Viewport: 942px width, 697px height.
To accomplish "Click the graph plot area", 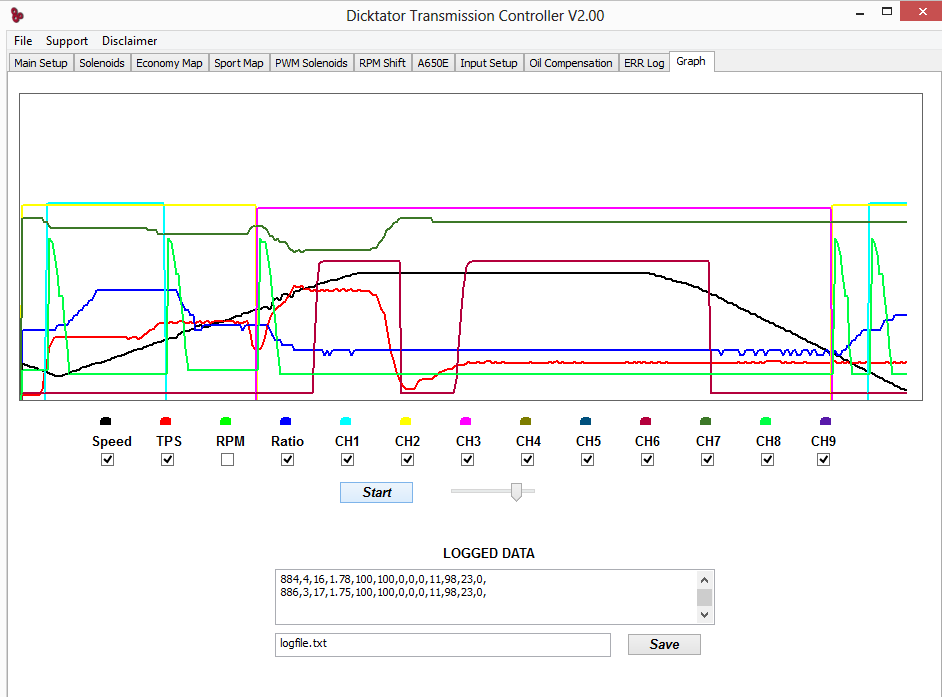I will click(471, 247).
